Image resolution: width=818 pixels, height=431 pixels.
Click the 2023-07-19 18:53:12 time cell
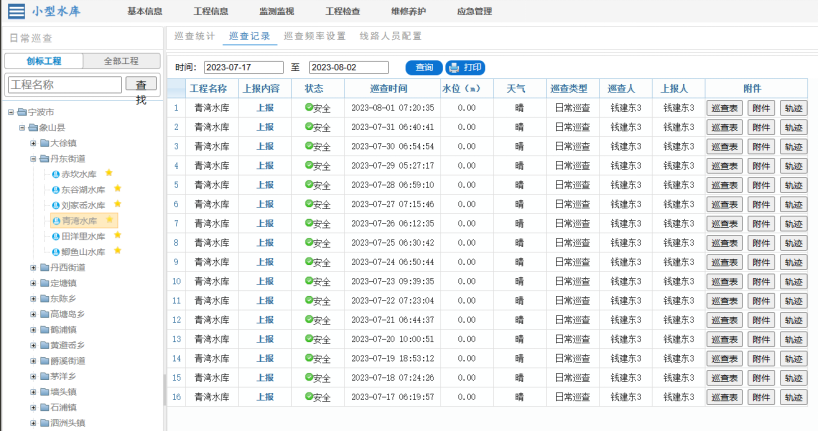(x=392, y=358)
